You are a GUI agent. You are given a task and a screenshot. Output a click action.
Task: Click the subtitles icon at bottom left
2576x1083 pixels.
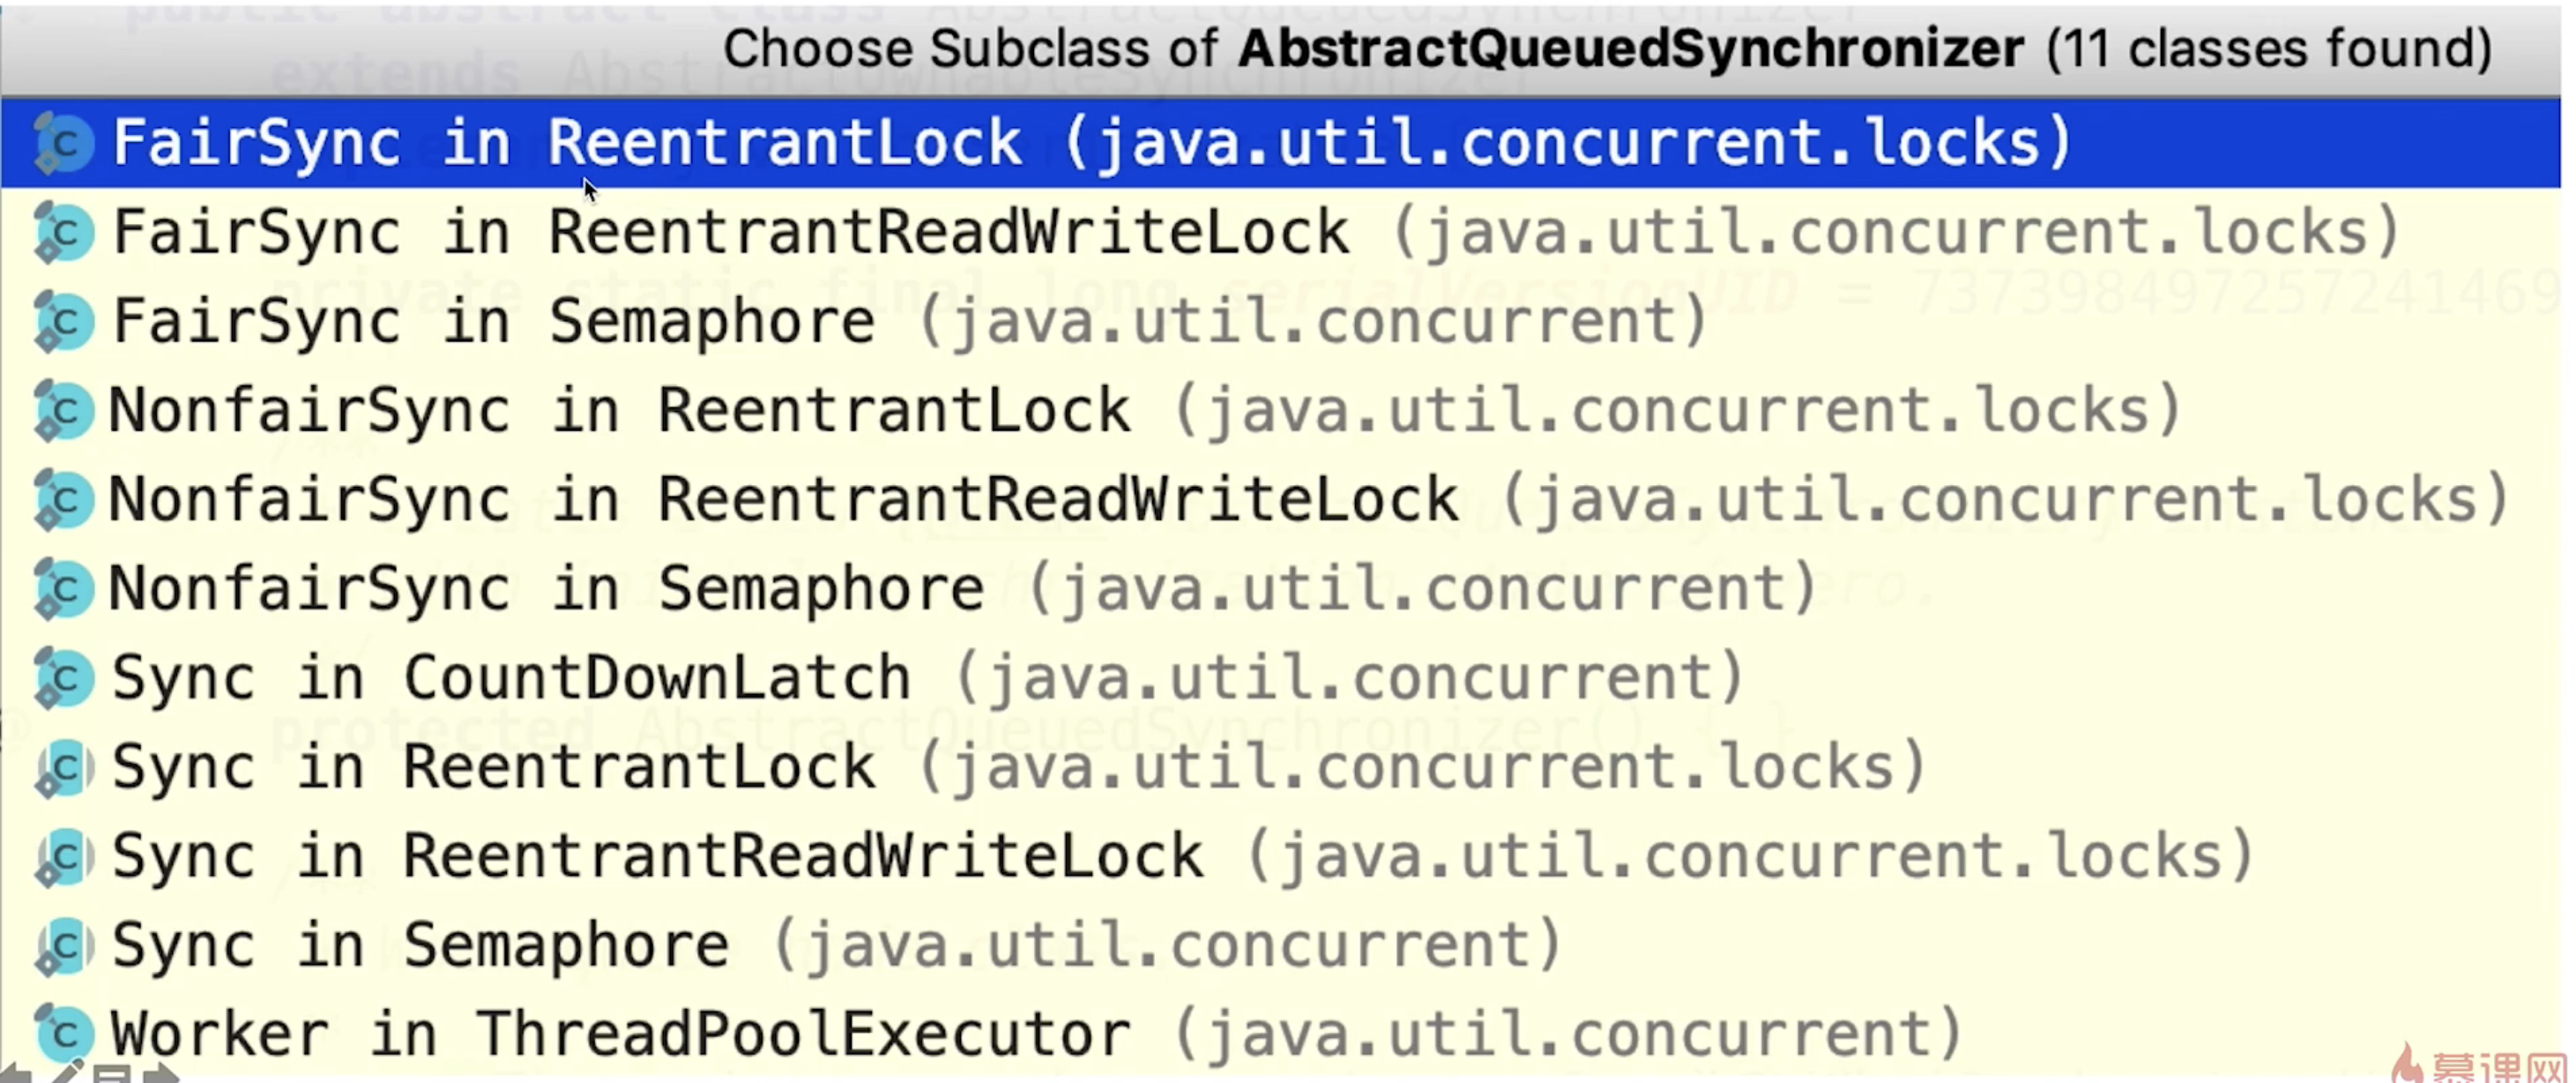click(x=112, y=1074)
